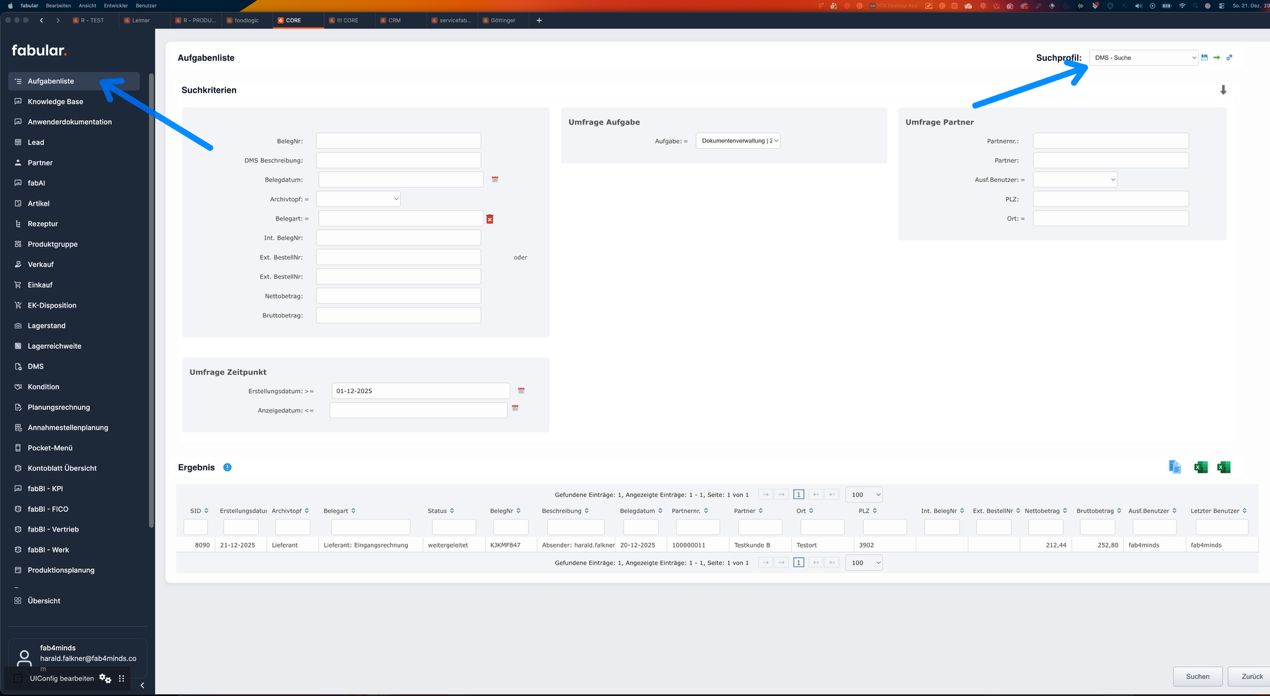Click the green arrow next to Suchprofil
Viewport: 1270px width, 696px height.
(x=1216, y=57)
